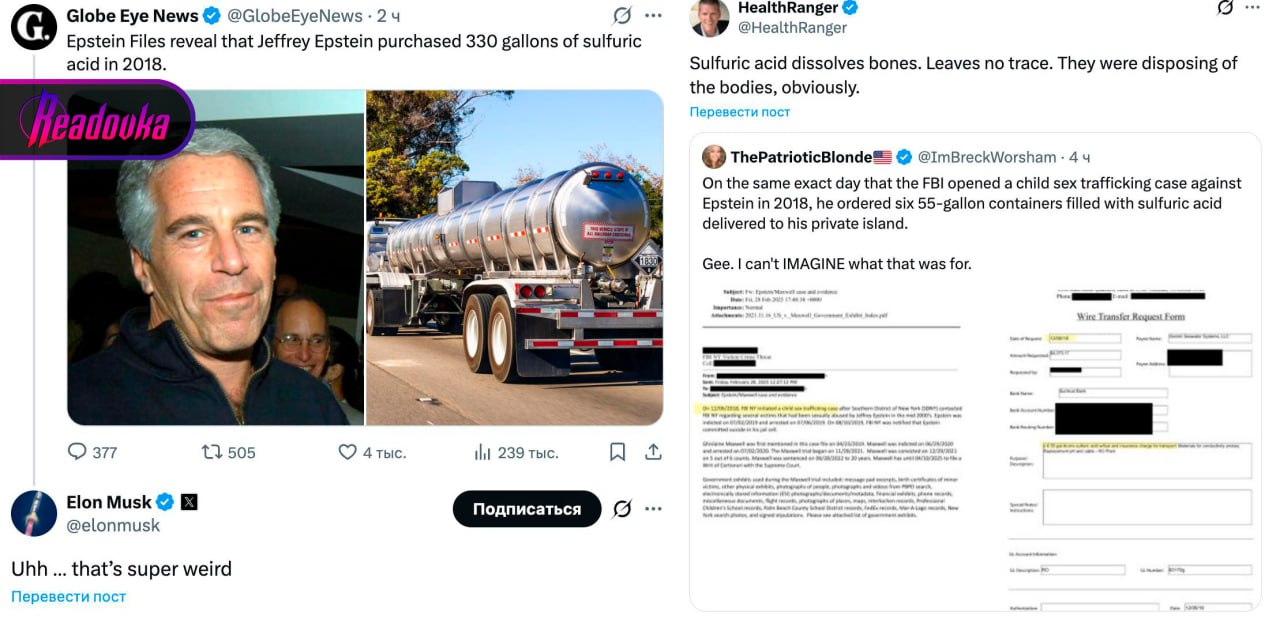Image resolution: width=1280 pixels, height=623 pixels.
Task: Click the repost icon showing 505
Action: coord(212,452)
